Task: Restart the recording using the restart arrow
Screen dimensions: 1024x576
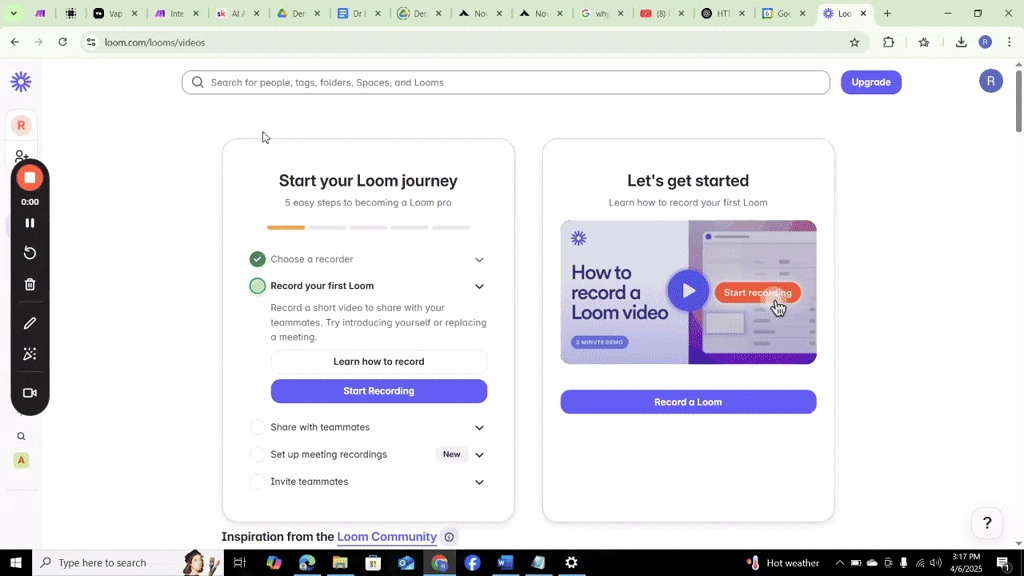Action: pos(29,253)
